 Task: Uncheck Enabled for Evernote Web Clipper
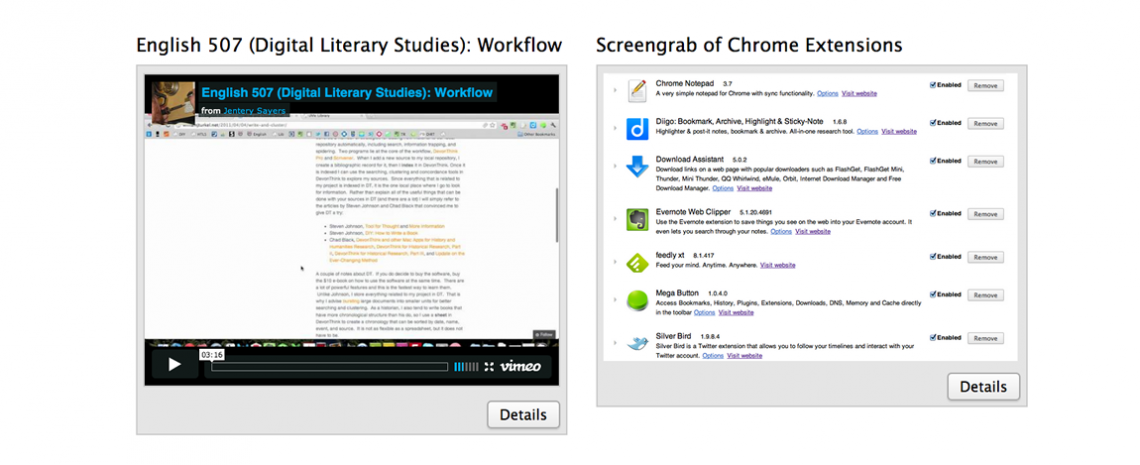(x=933, y=213)
